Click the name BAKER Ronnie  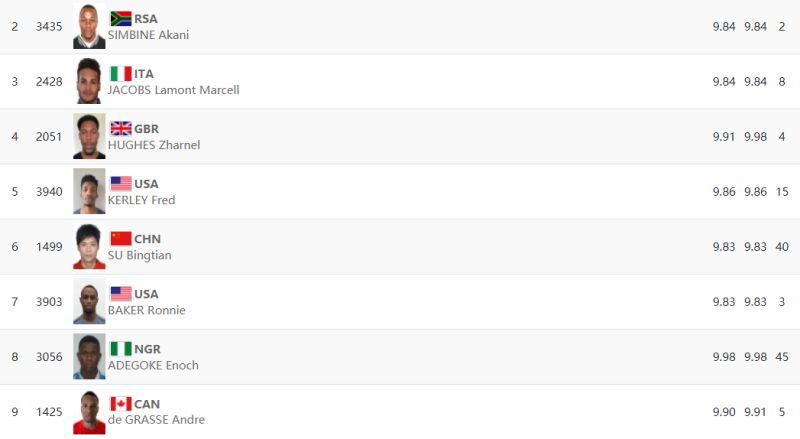pyautogui.click(x=146, y=310)
